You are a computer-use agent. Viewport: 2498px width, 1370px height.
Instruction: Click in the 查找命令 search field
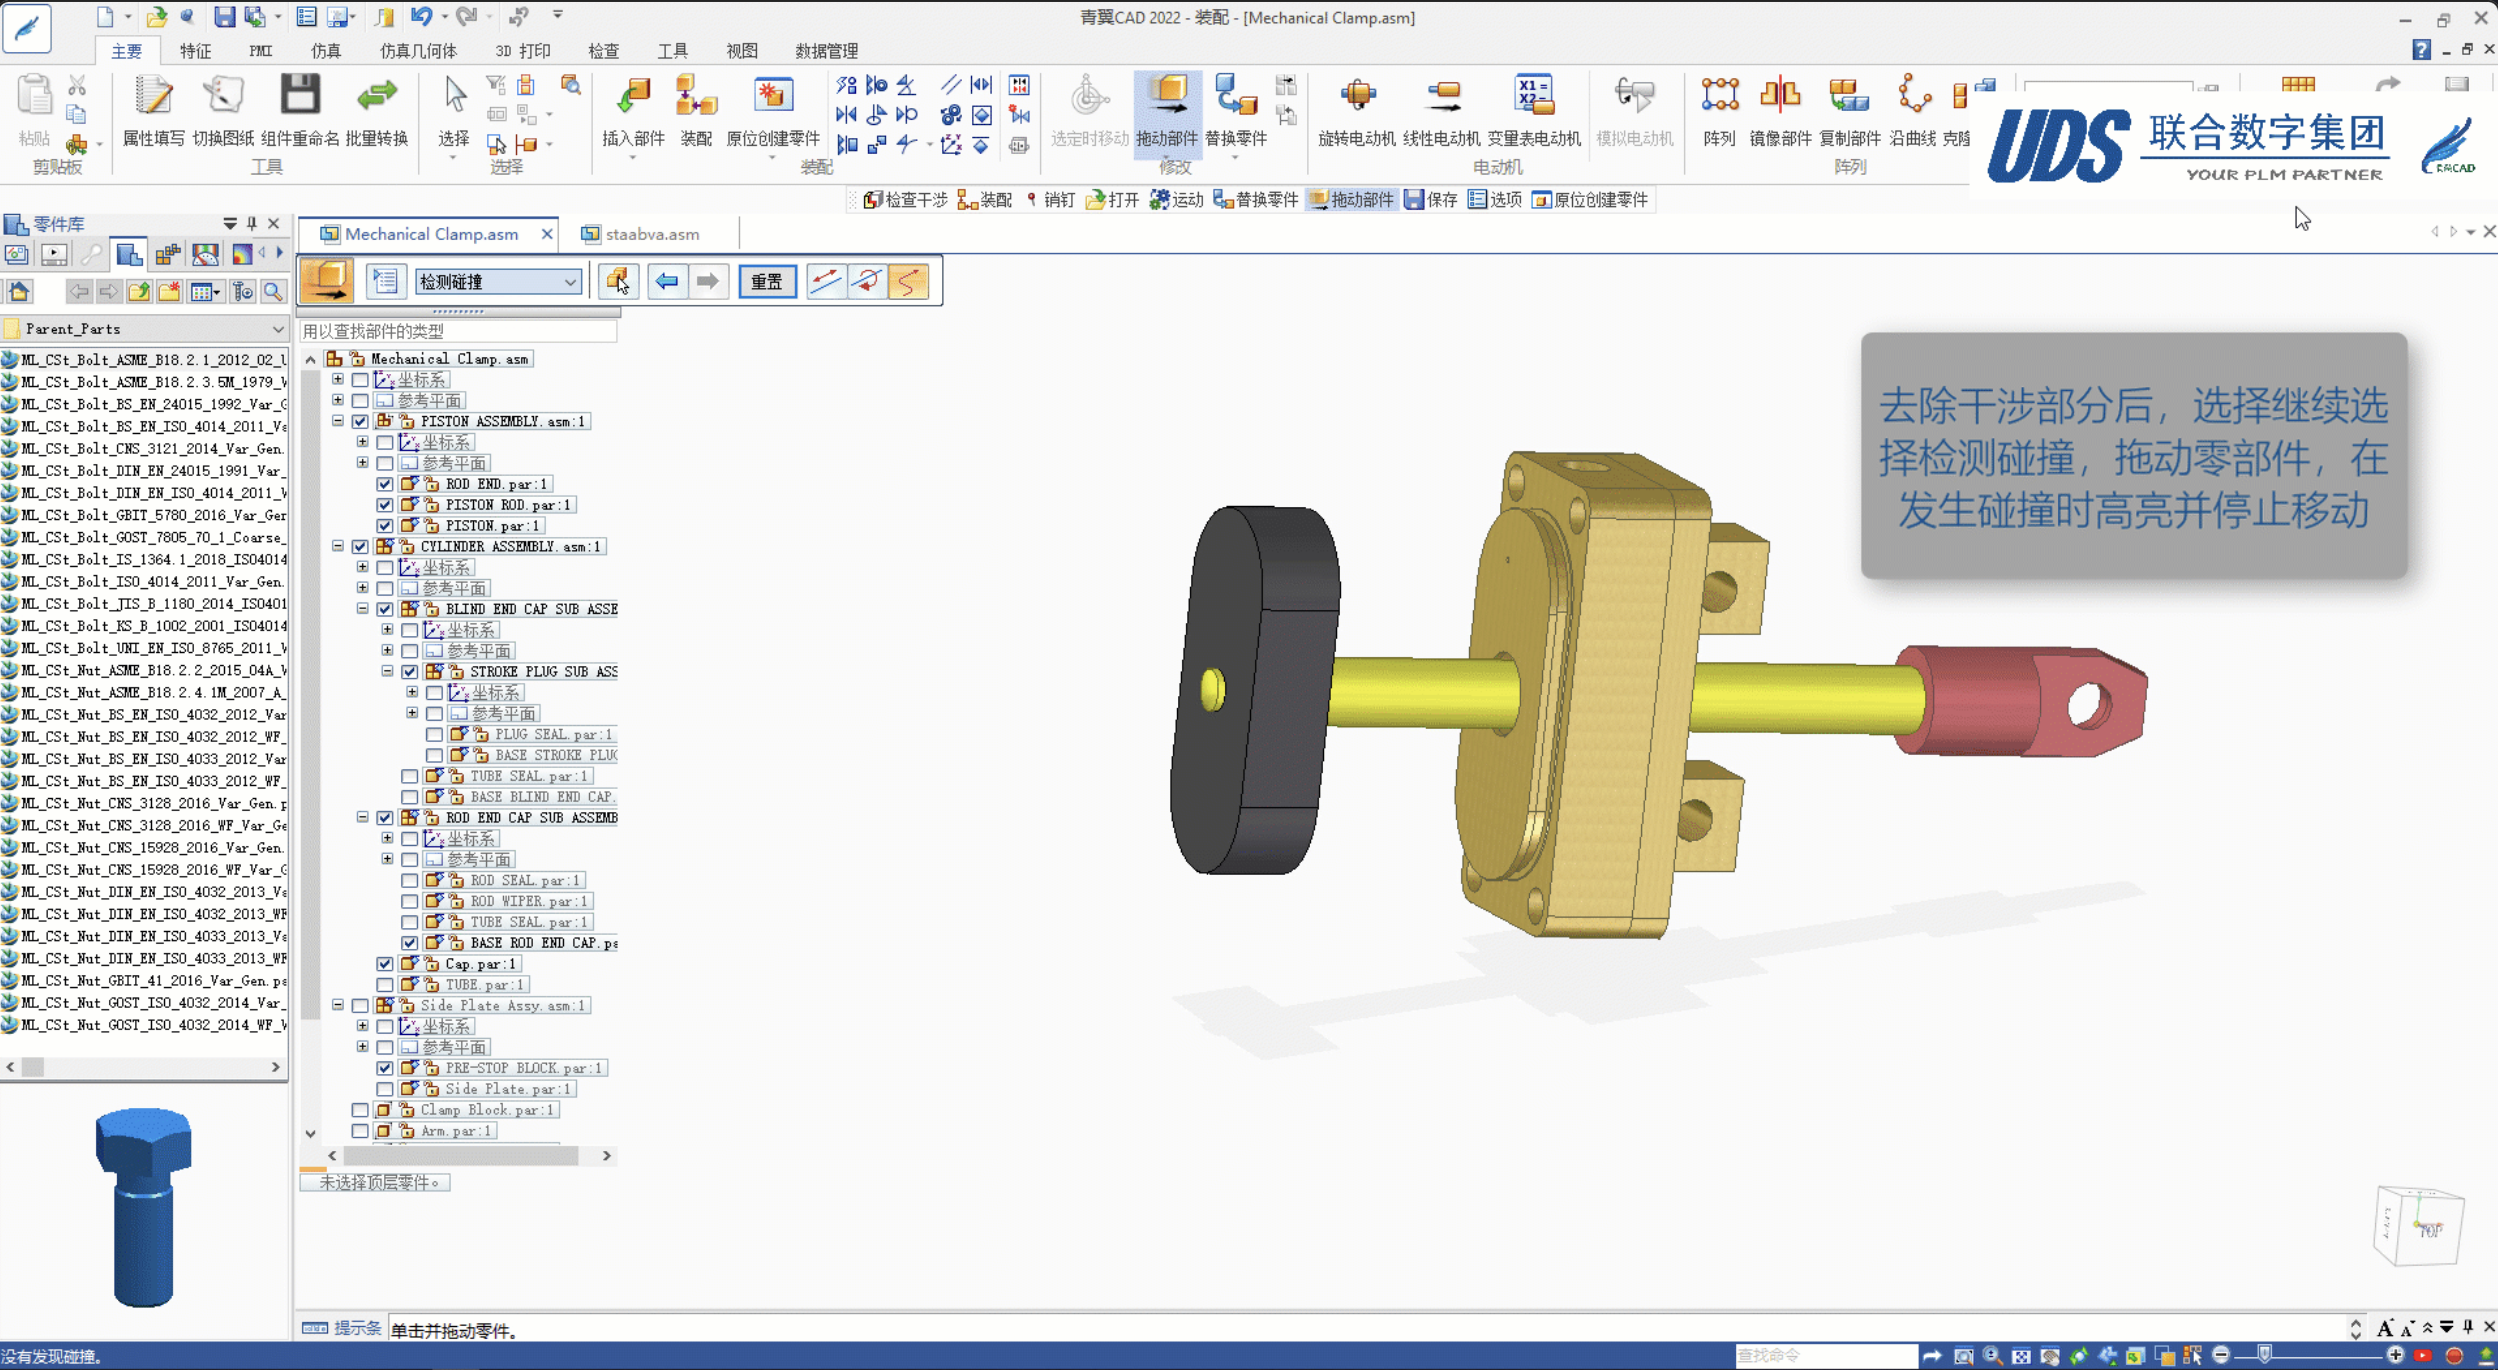[x=1825, y=1355]
